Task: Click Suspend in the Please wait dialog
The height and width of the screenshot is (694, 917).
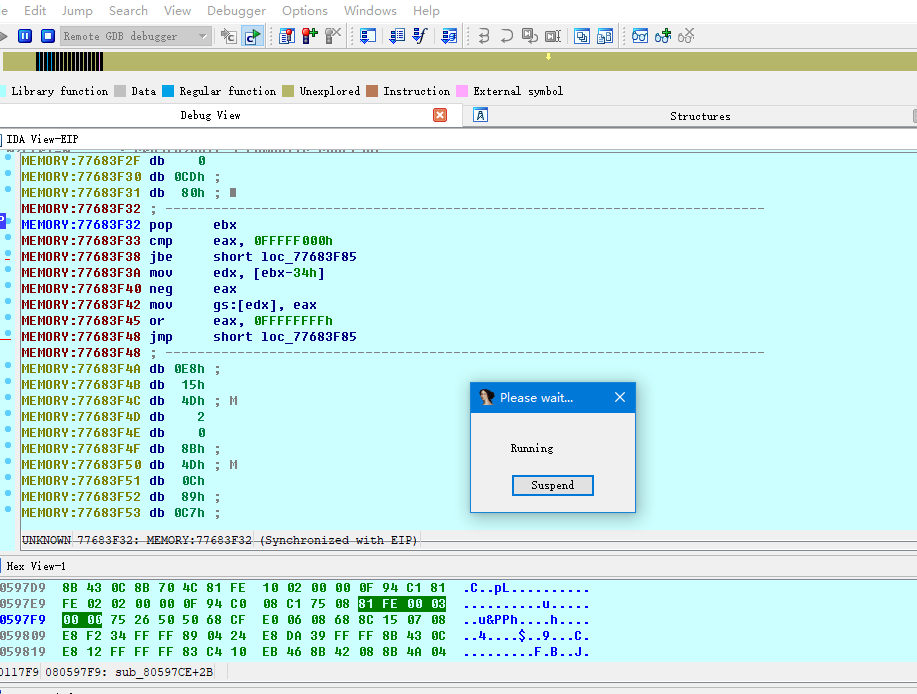Action: click(x=553, y=485)
